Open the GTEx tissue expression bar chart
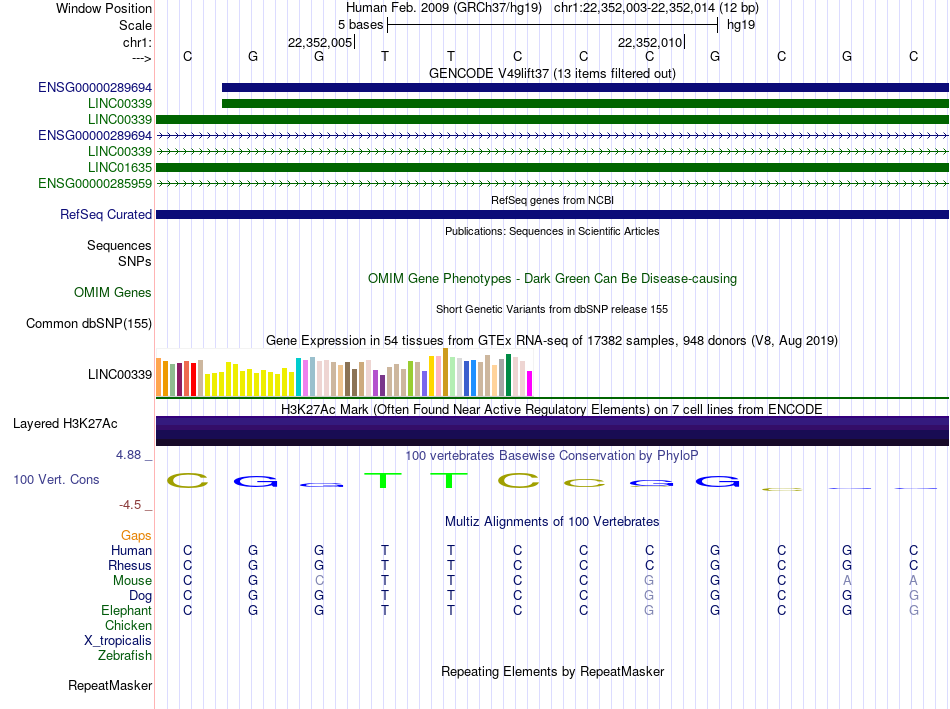Screen dimensions: 950x709 [x=344, y=372]
